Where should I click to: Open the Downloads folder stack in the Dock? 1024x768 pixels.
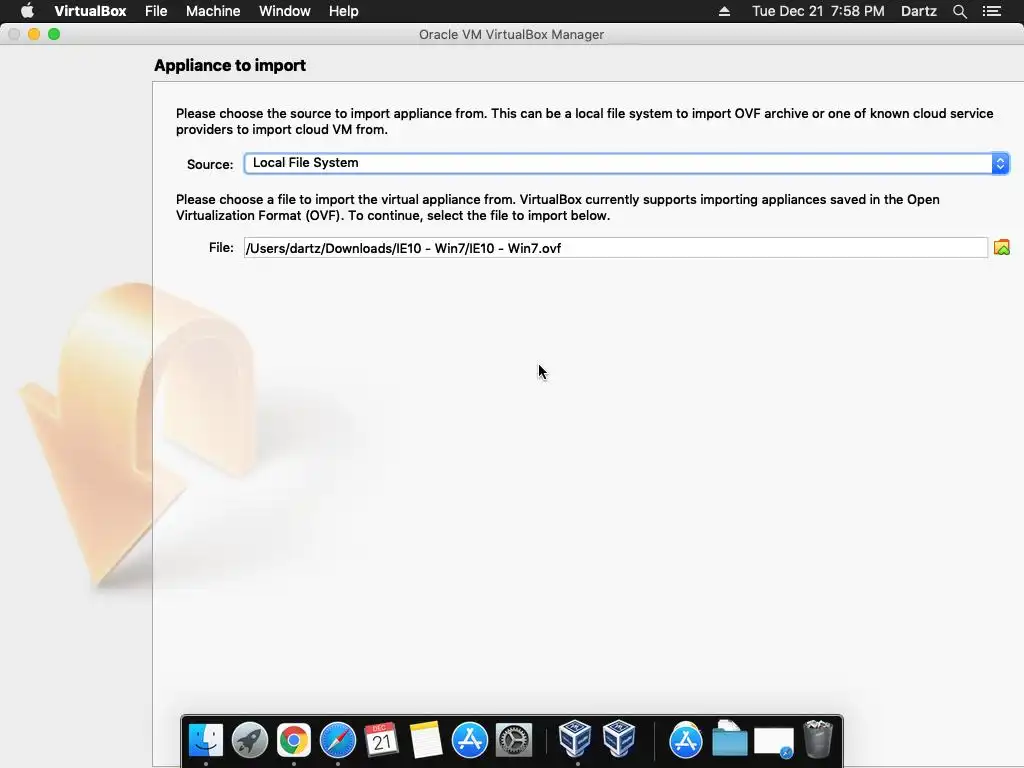pos(729,739)
